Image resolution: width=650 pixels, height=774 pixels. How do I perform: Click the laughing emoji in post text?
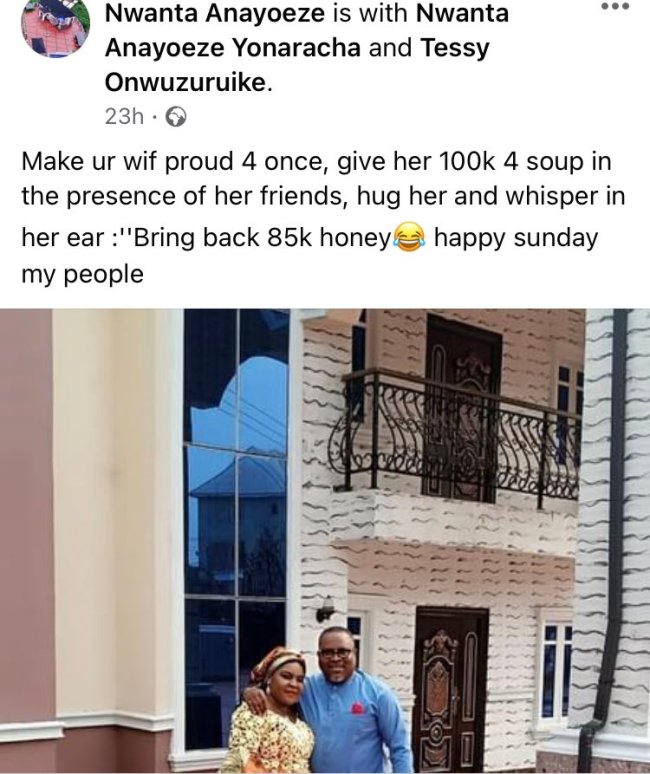click(409, 237)
